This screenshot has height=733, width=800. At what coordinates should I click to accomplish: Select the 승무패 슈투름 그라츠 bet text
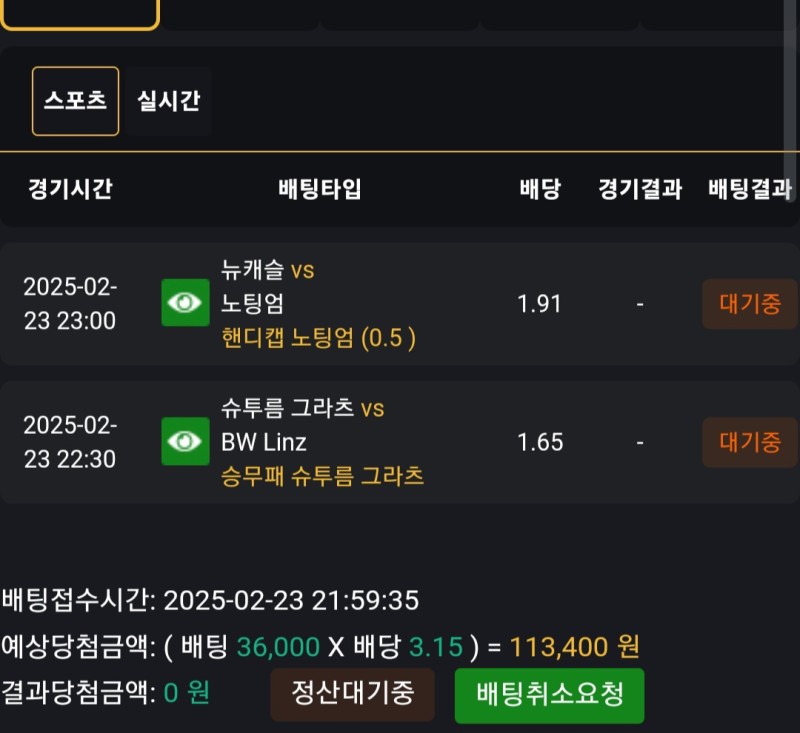tap(322, 476)
